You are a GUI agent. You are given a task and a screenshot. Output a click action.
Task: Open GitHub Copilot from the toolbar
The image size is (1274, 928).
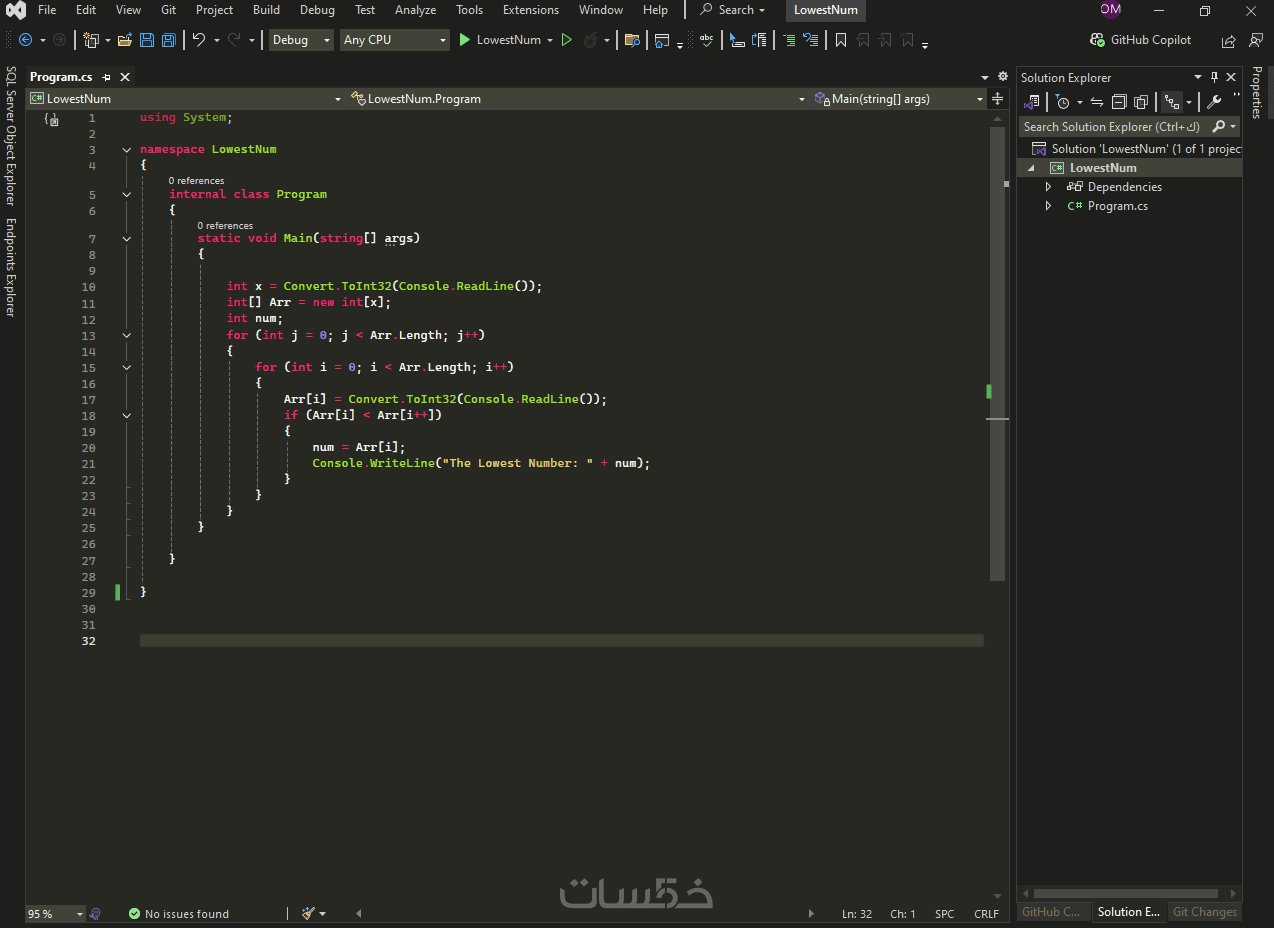tap(1141, 40)
